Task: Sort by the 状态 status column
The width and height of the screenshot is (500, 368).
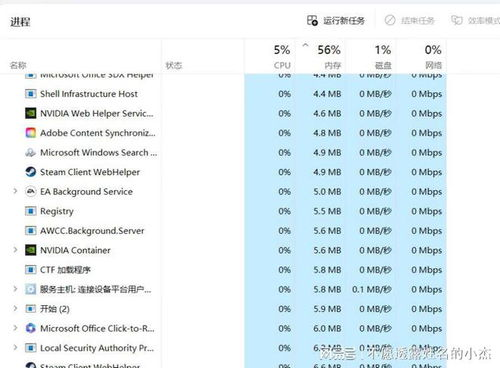Action: click(x=174, y=65)
